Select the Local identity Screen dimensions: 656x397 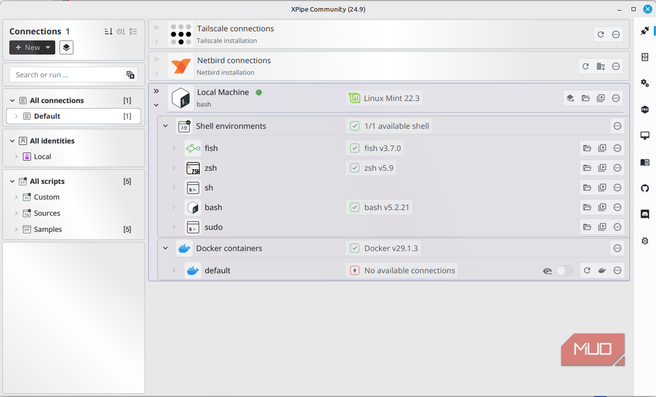coord(42,156)
